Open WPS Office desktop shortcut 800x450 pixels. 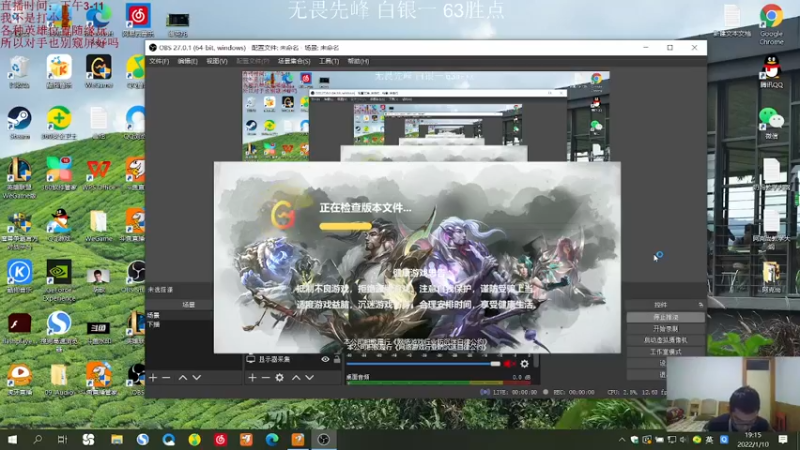98,174
